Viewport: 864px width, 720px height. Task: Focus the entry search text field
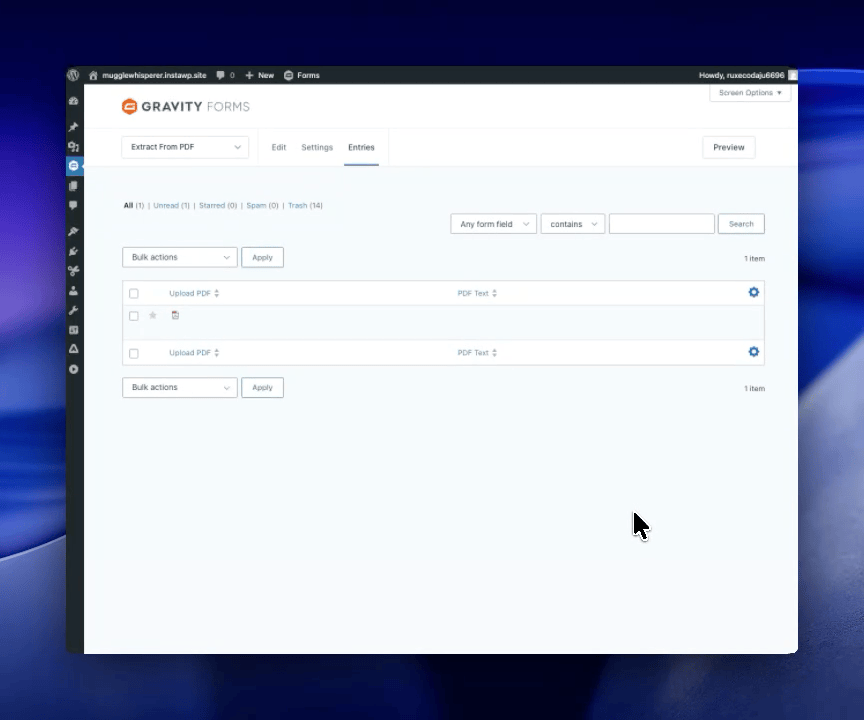(661, 224)
